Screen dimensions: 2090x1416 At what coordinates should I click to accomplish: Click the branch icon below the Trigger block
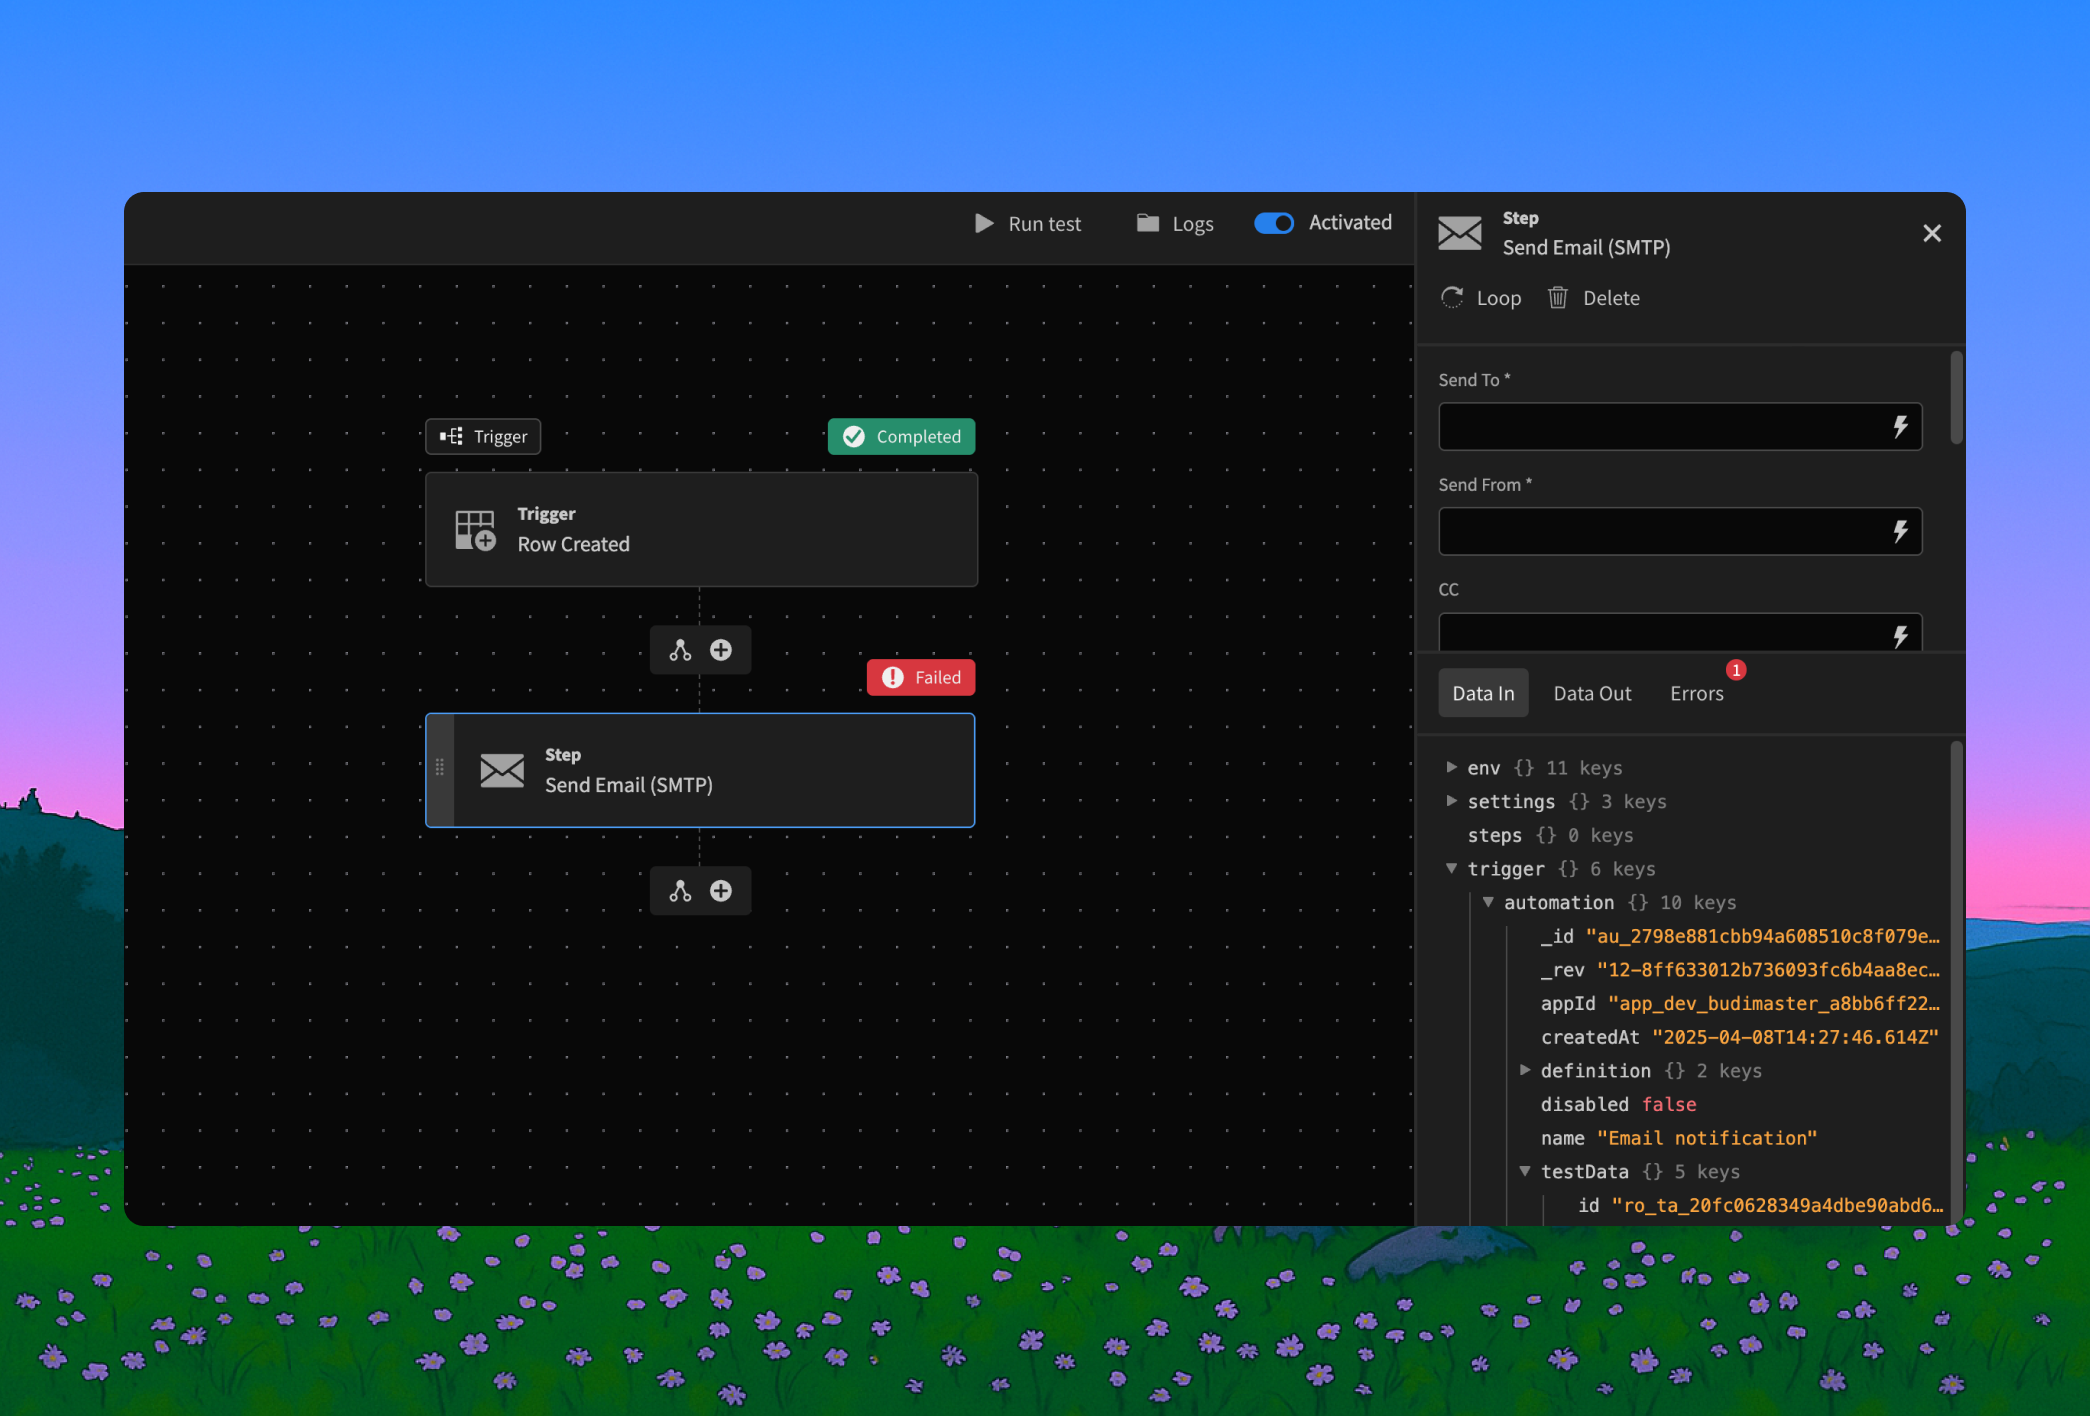[680, 651]
